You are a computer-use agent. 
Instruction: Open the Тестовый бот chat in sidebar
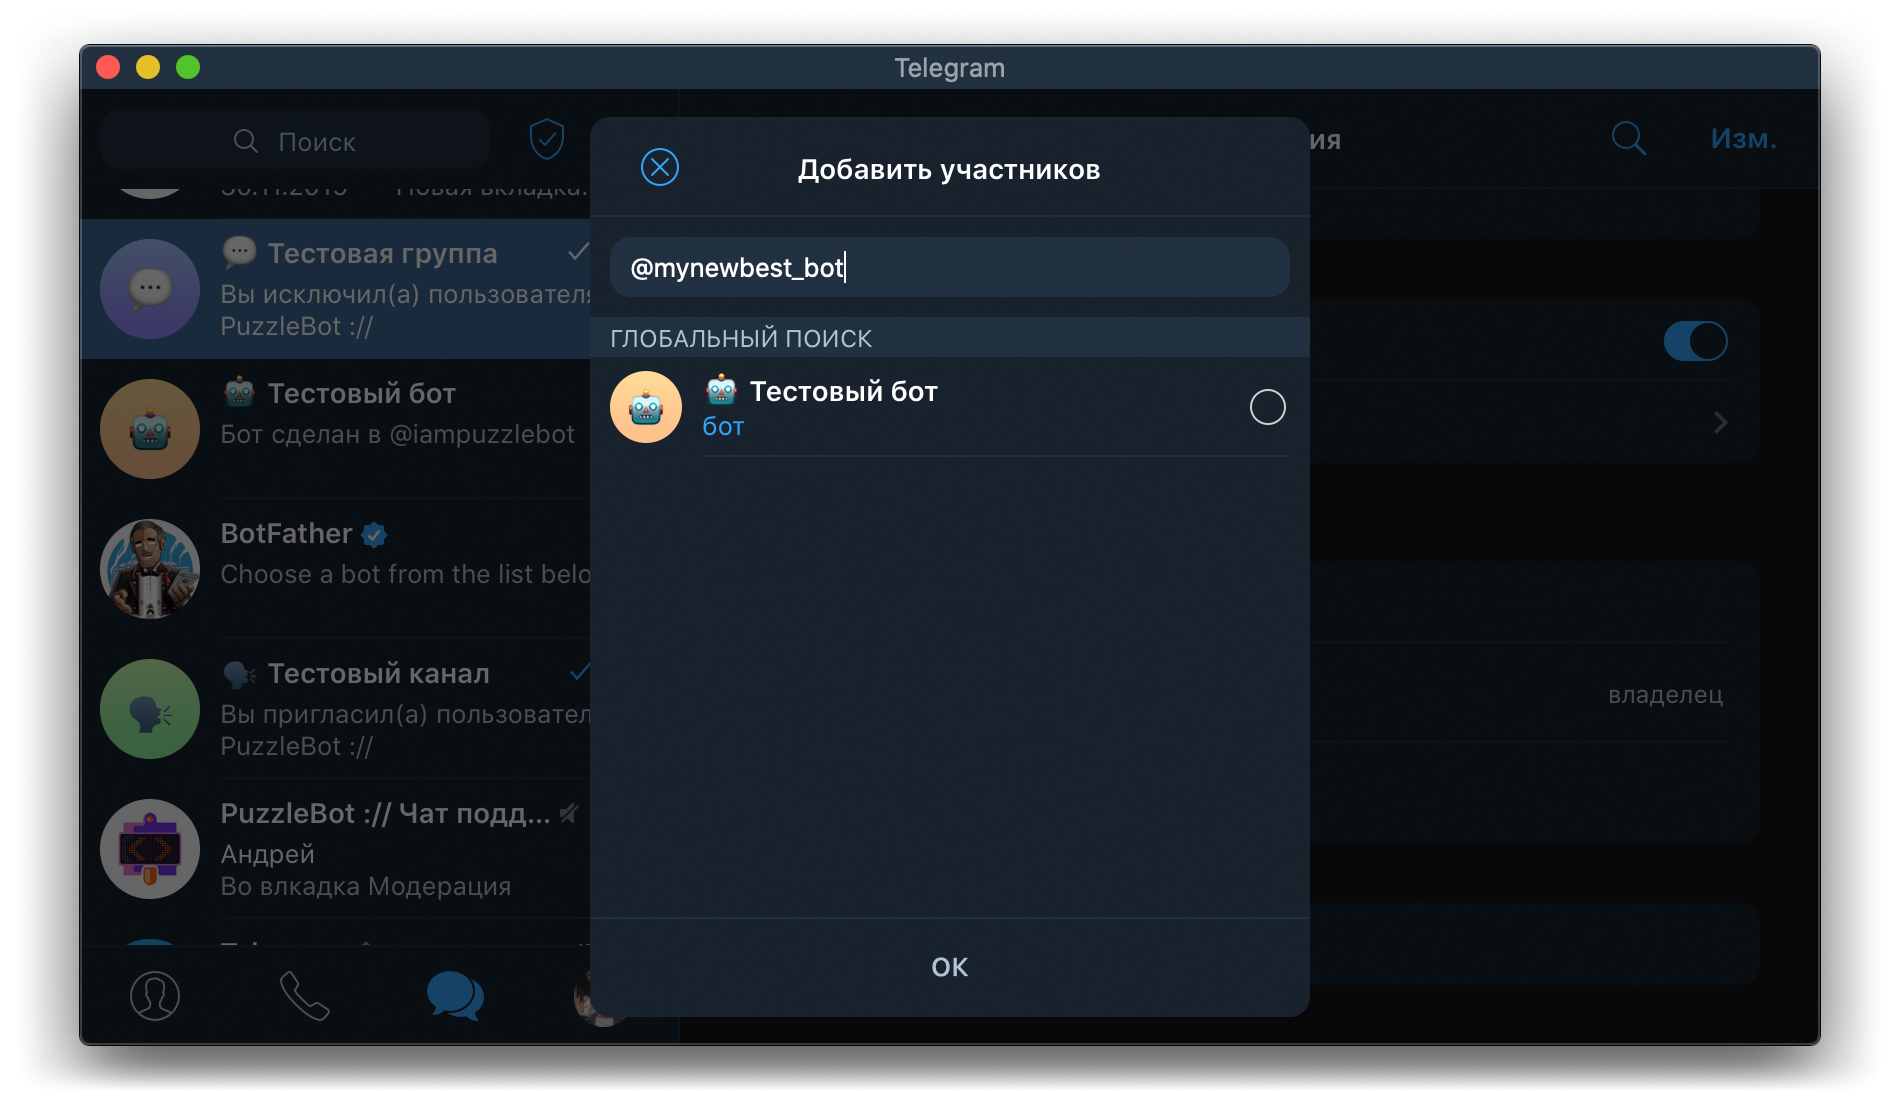click(x=335, y=429)
